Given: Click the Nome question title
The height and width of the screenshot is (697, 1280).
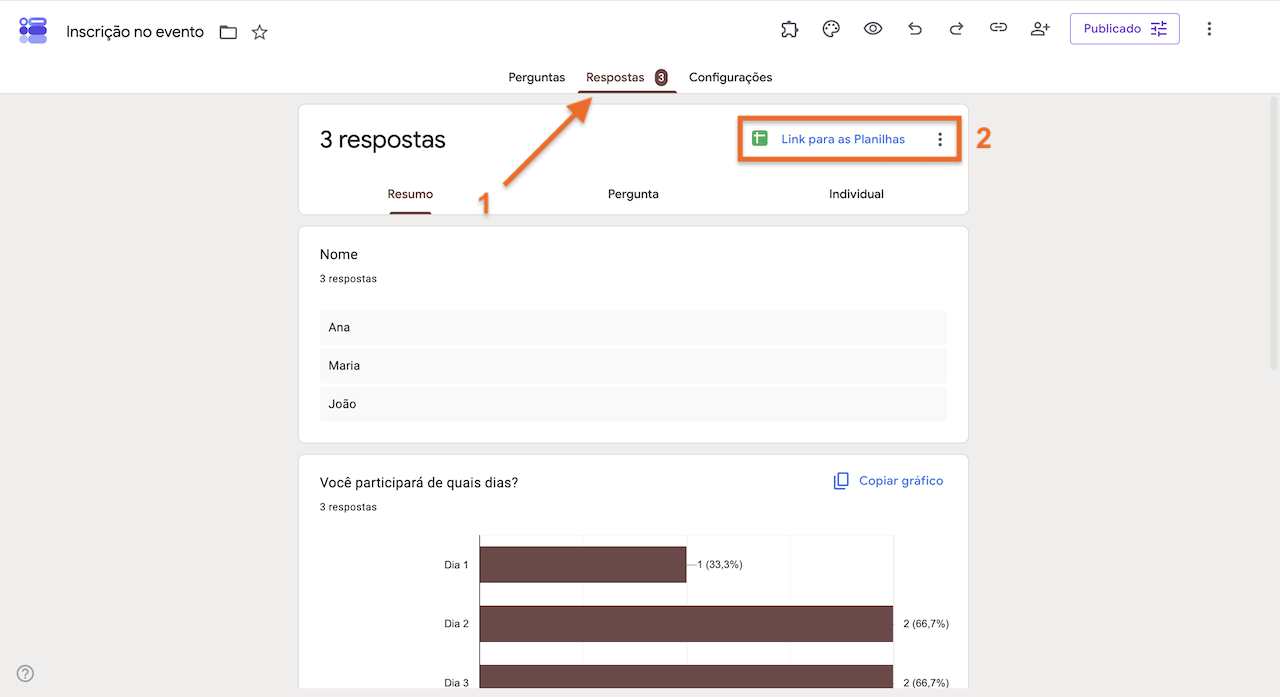Looking at the screenshot, I should pos(339,254).
